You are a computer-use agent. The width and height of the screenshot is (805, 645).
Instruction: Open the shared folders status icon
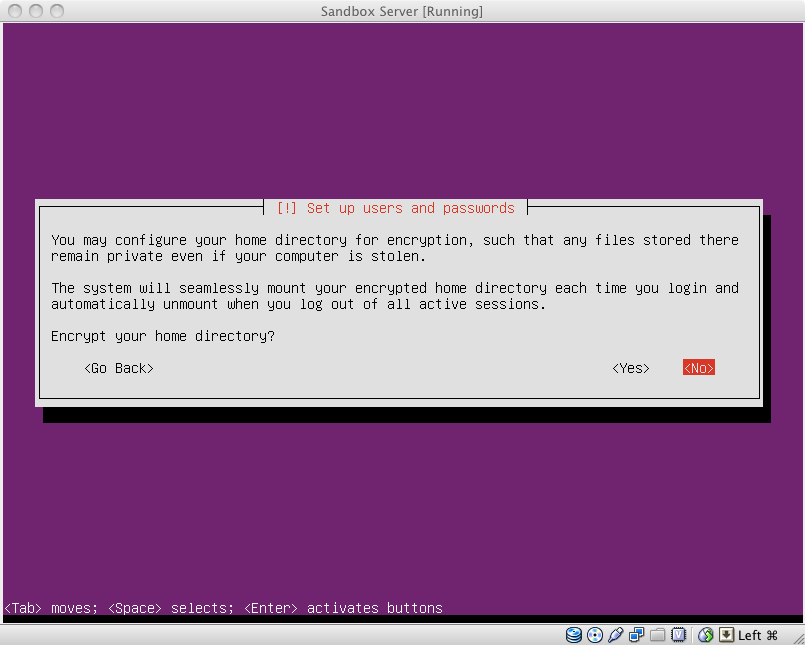pos(658,635)
